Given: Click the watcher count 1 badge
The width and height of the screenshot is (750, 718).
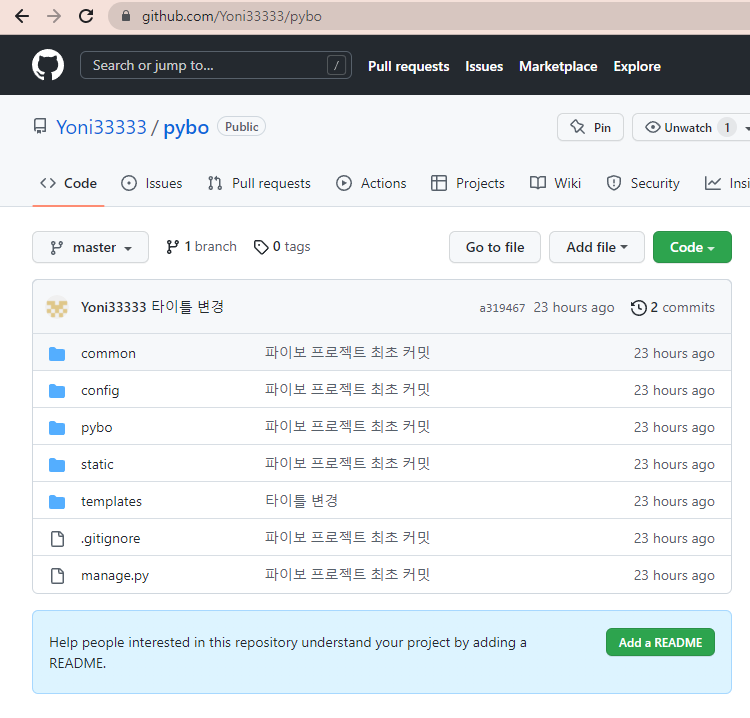Looking at the screenshot, I should (727, 128).
